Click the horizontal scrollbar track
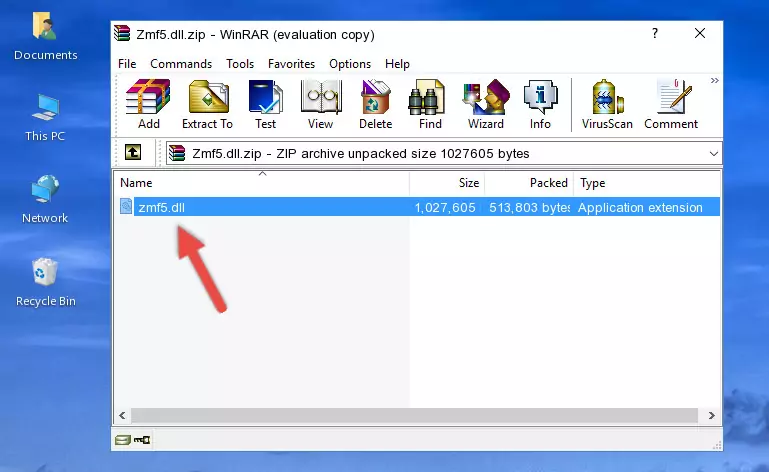Viewport: 769px width, 472px height. (x=414, y=416)
